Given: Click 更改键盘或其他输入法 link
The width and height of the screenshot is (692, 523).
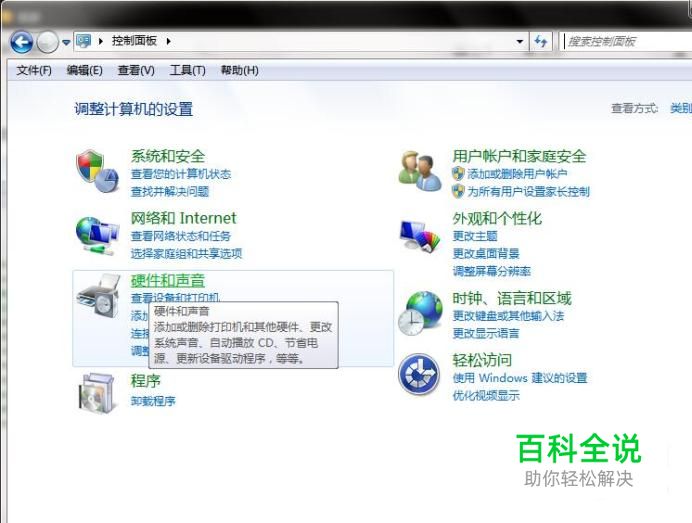Looking at the screenshot, I should 508,316.
